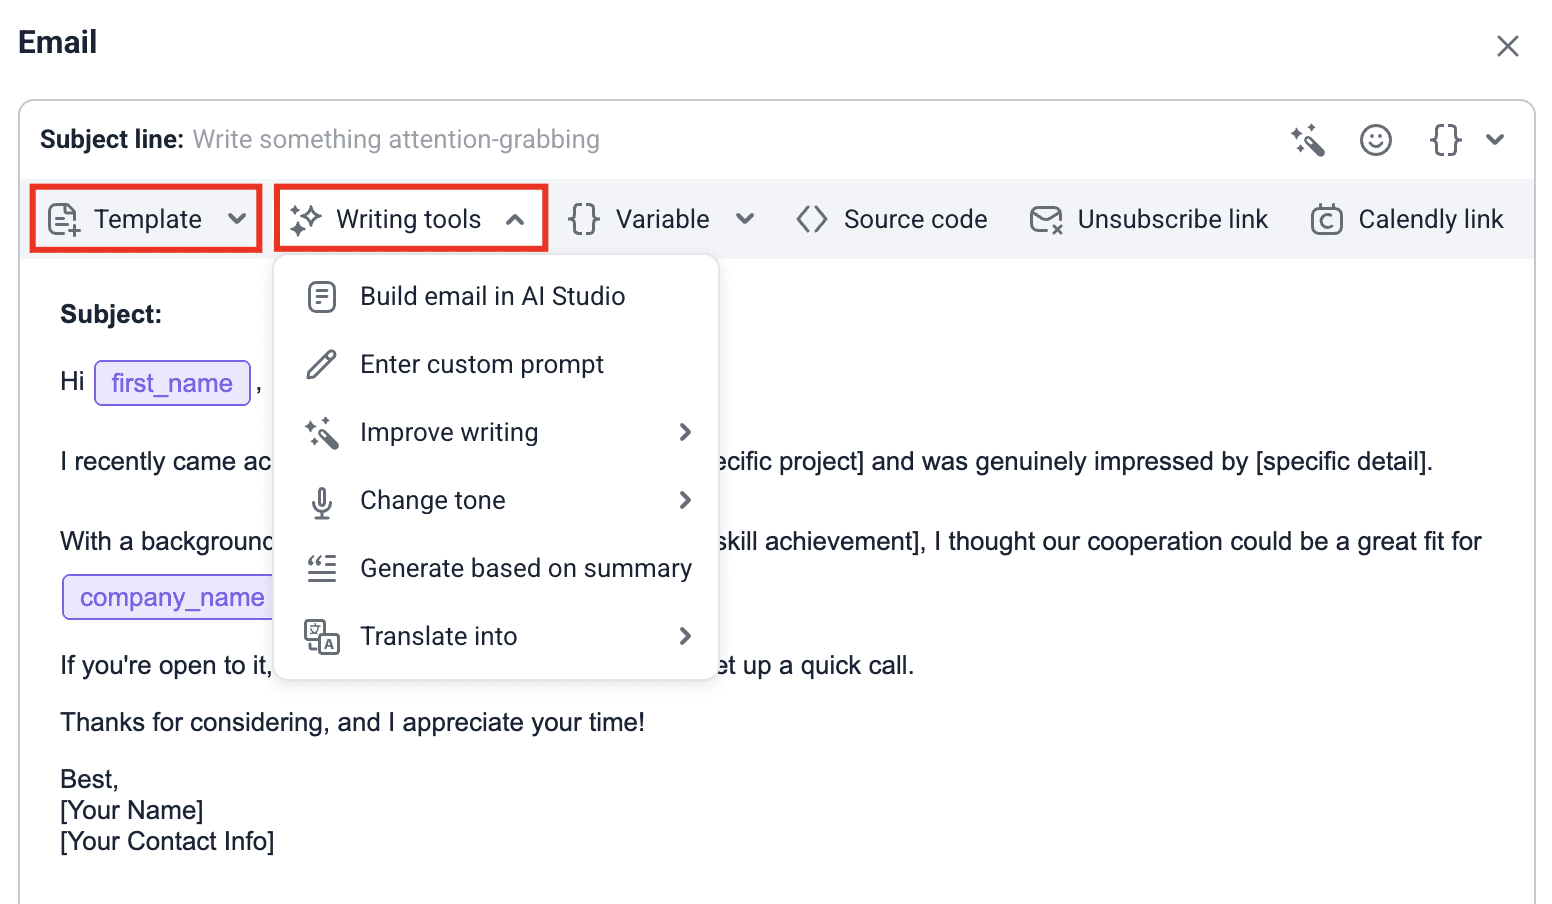Click the Variable curly braces icon in toolbar
Image resolution: width=1552 pixels, height=904 pixels.
pyautogui.click(x=584, y=219)
